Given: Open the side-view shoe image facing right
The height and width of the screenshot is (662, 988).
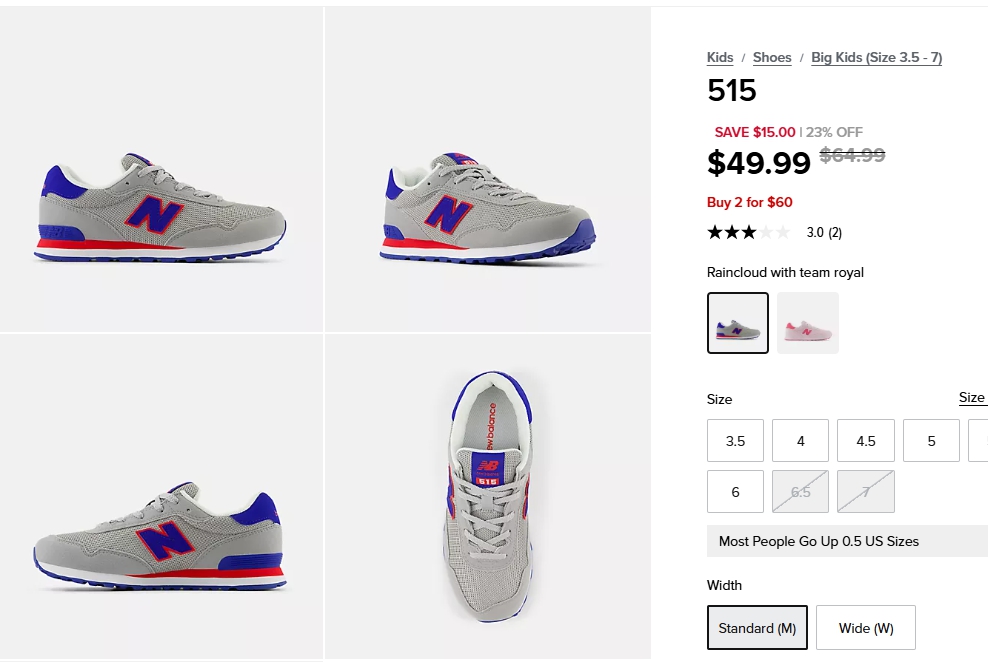Looking at the screenshot, I should pos(161,208).
